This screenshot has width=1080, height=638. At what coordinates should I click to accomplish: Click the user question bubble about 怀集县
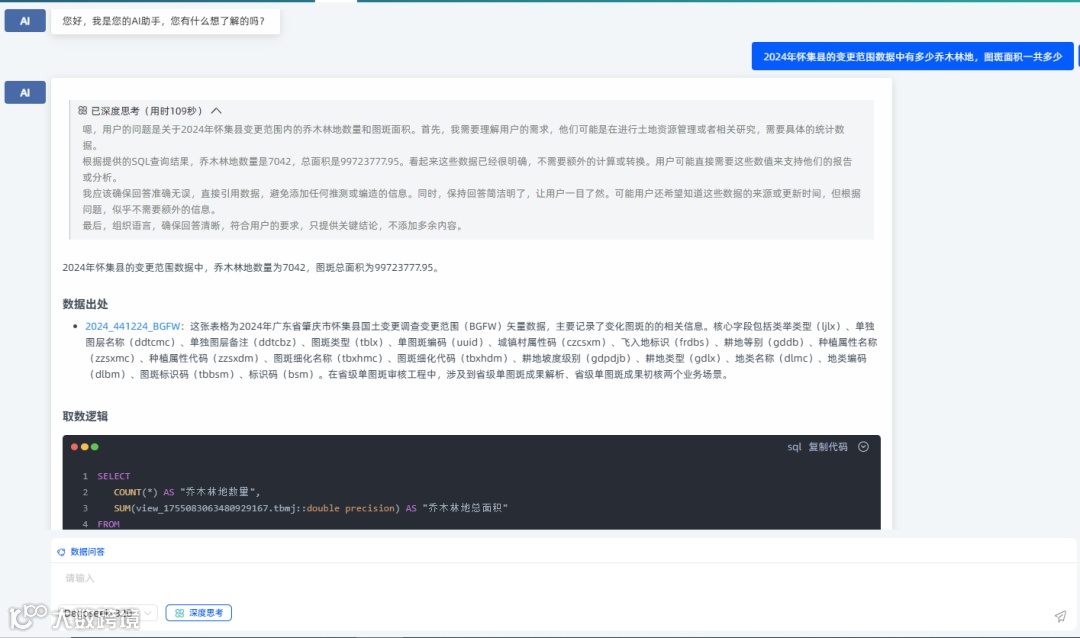click(913, 56)
